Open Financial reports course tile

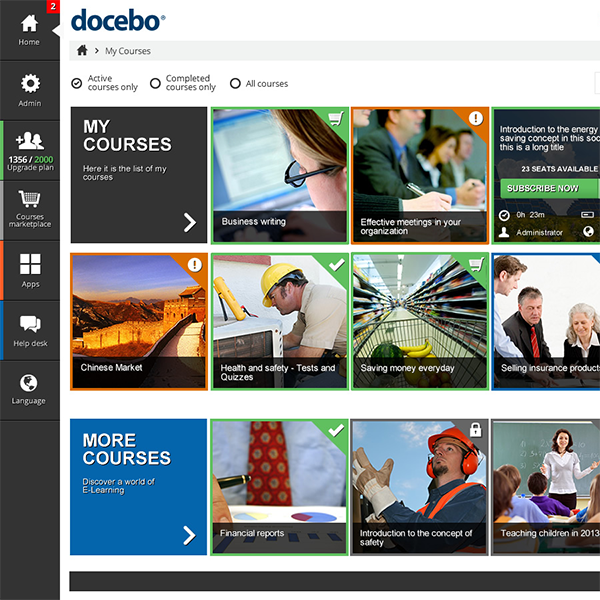click(x=279, y=485)
